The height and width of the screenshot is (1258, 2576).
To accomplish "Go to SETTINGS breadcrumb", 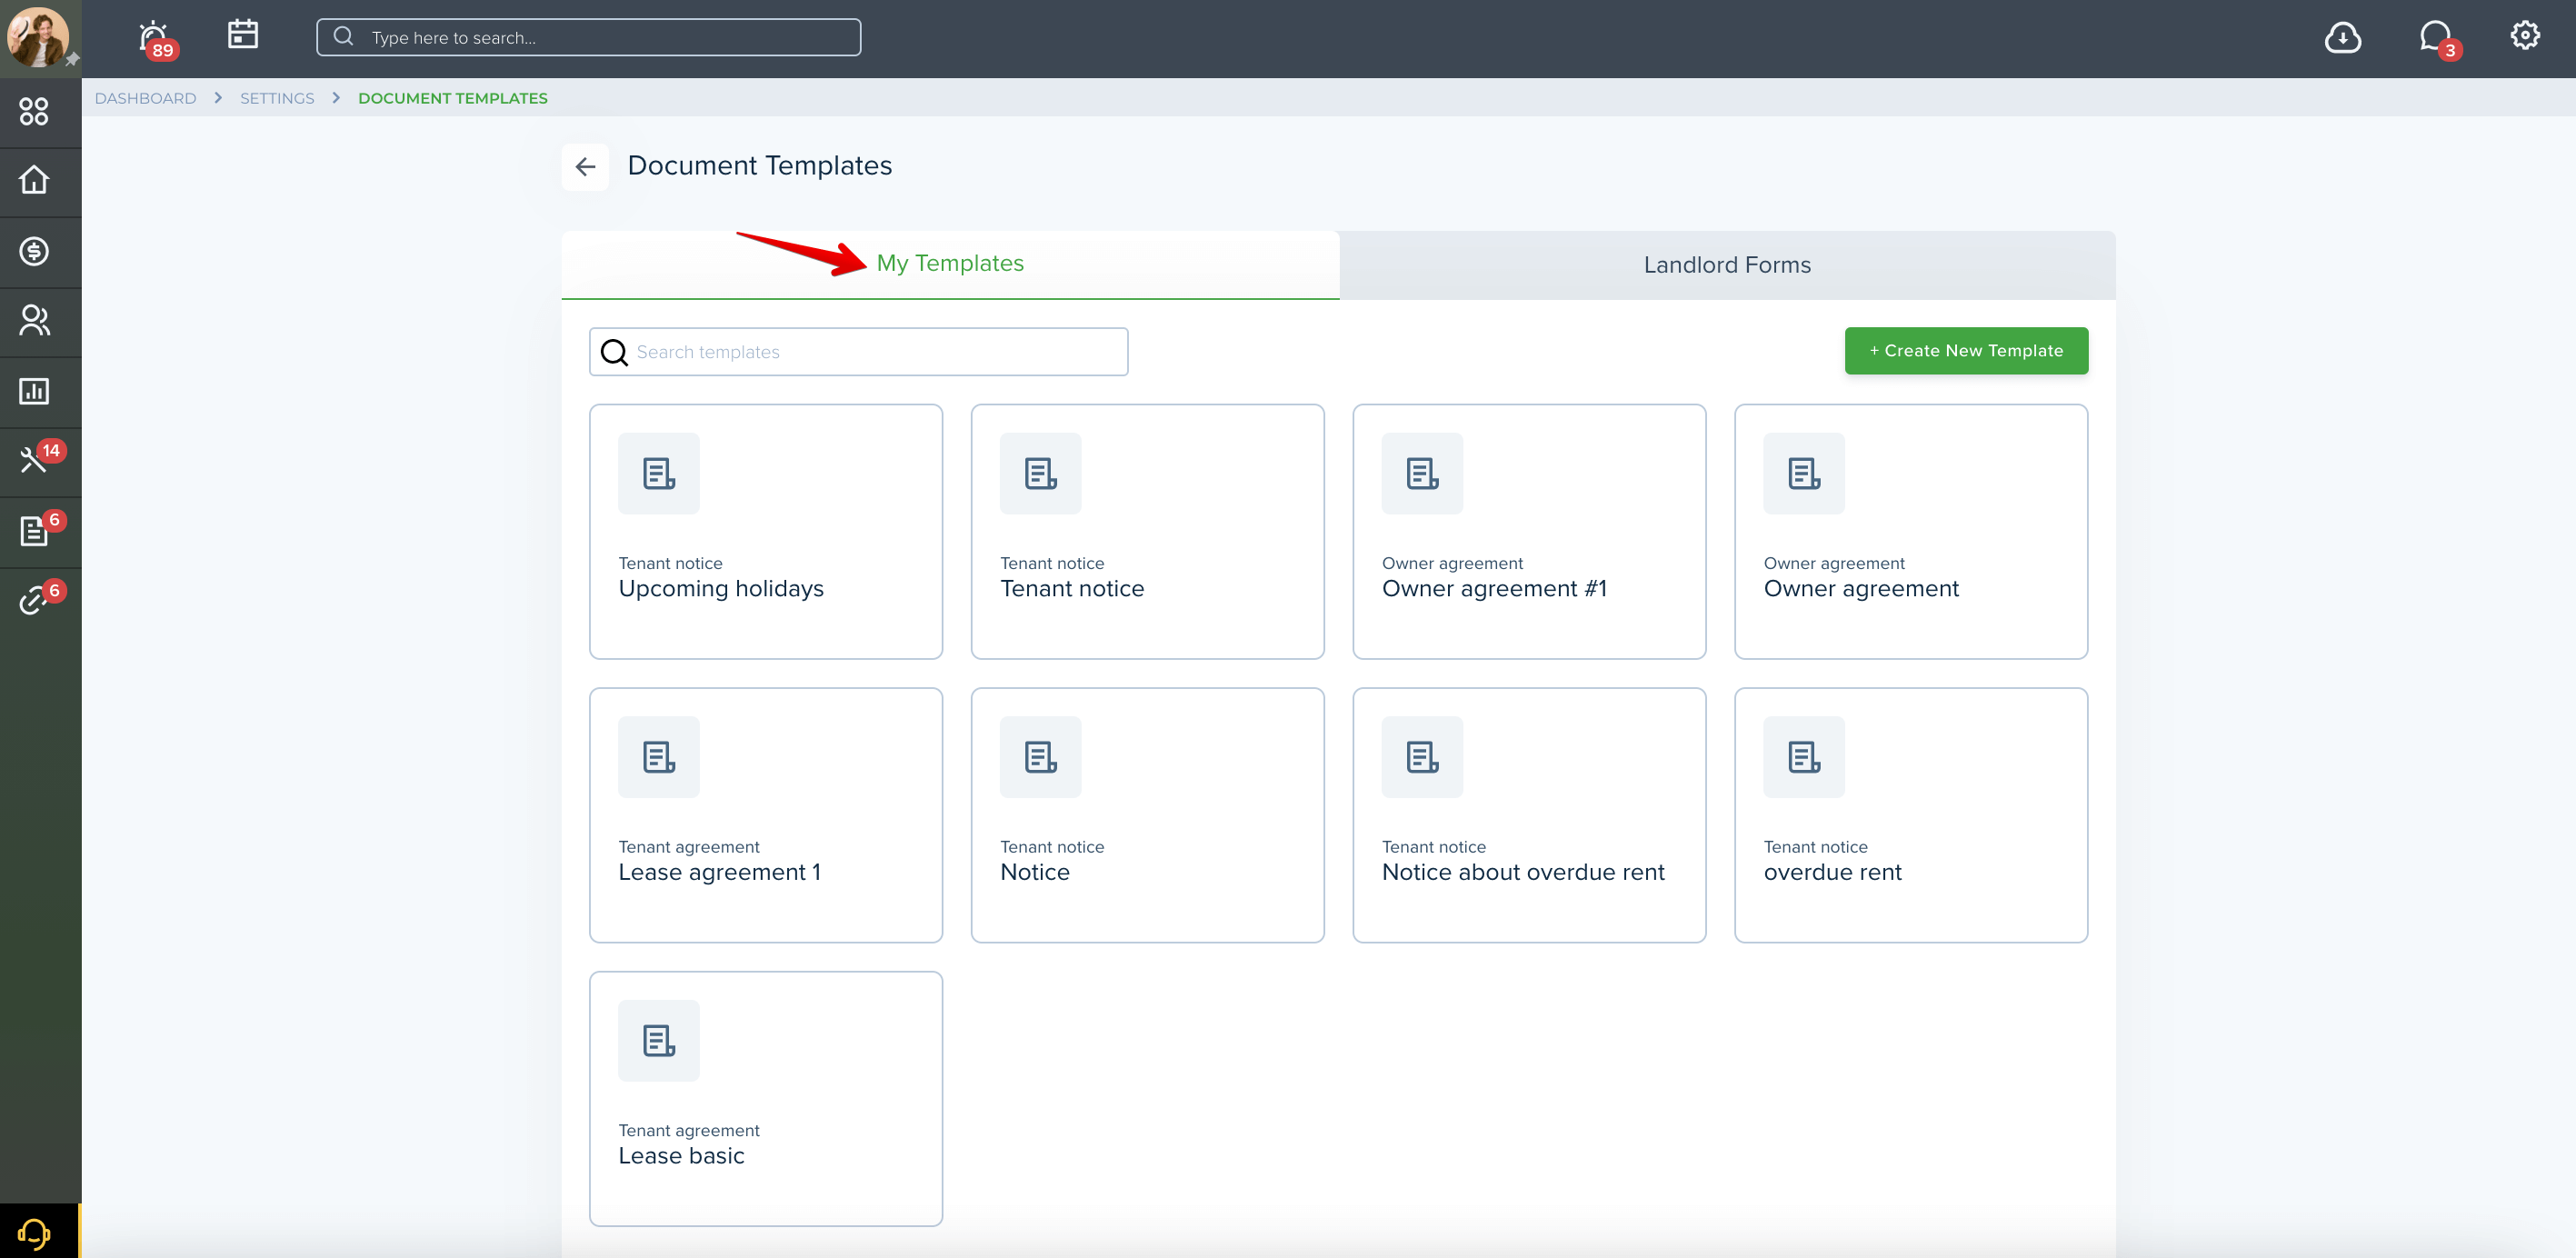I will pyautogui.click(x=277, y=98).
